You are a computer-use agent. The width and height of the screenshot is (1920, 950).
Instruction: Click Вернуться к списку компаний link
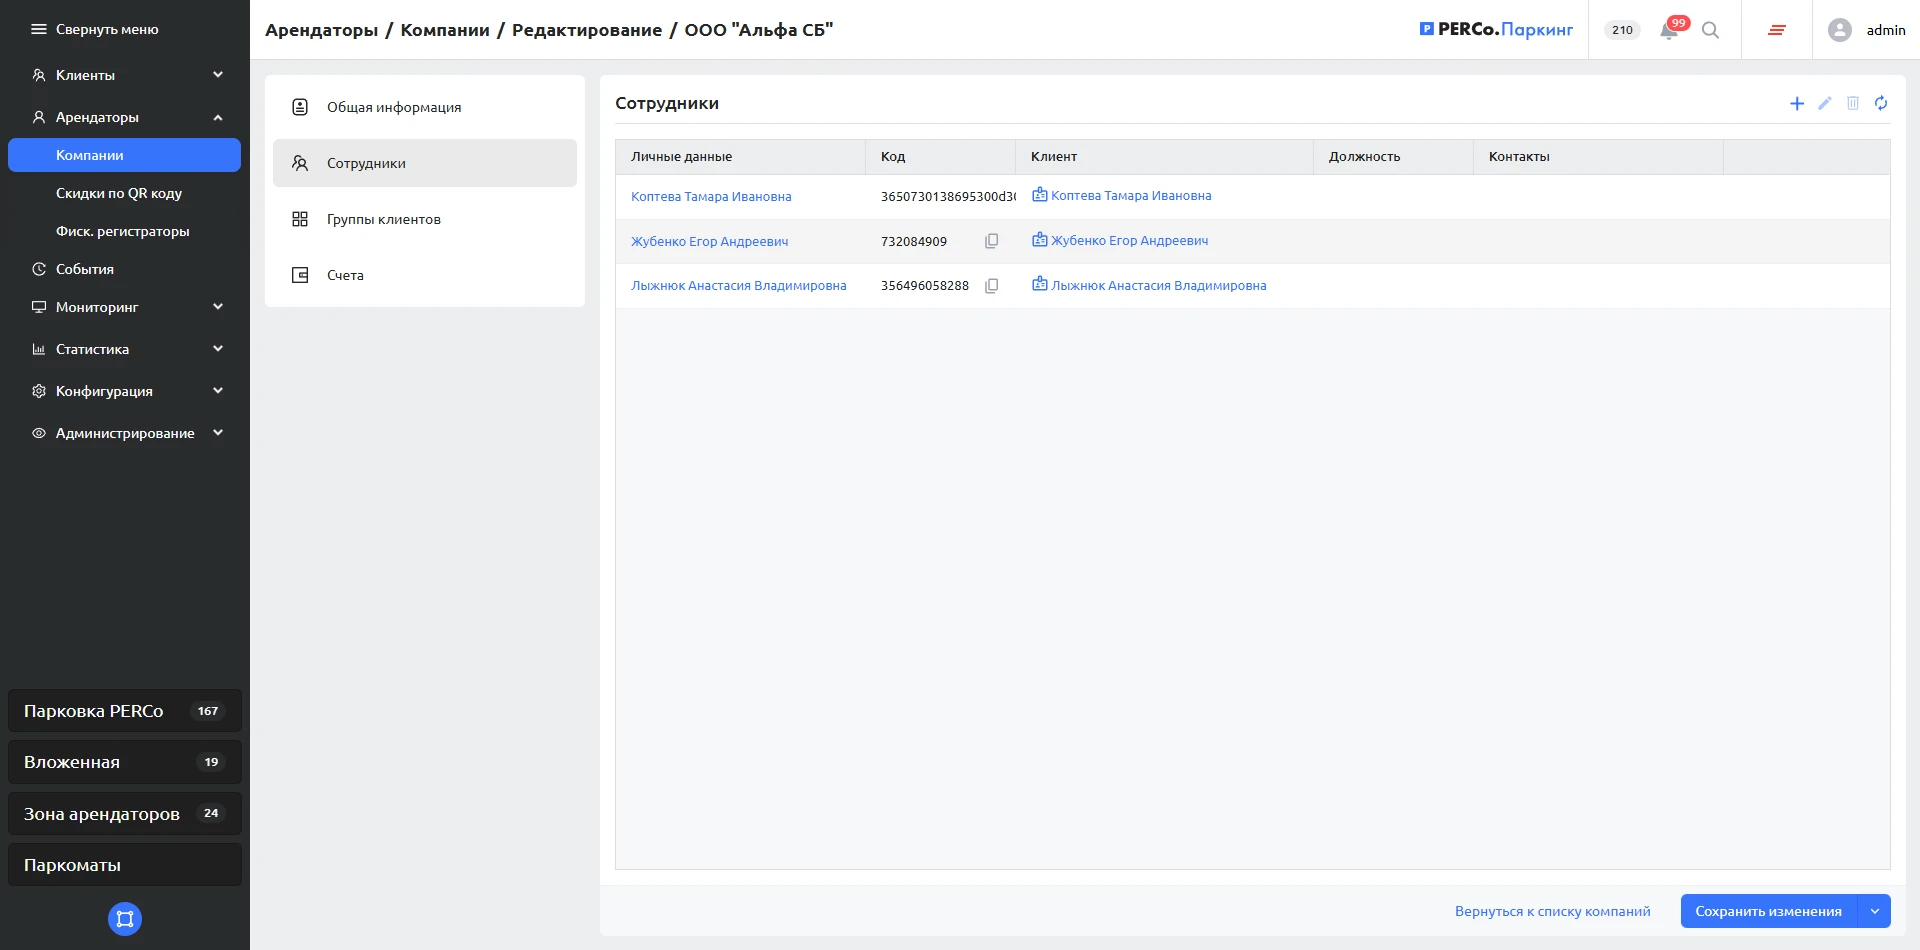point(1552,911)
